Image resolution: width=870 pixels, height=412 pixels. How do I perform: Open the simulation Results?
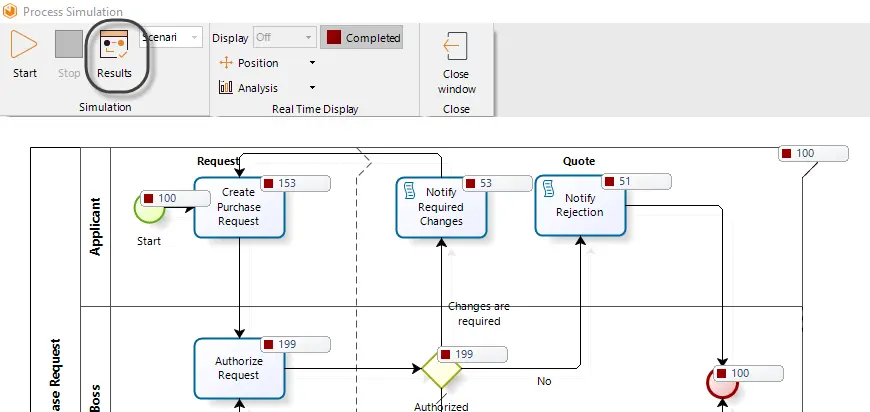(x=114, y=54)
